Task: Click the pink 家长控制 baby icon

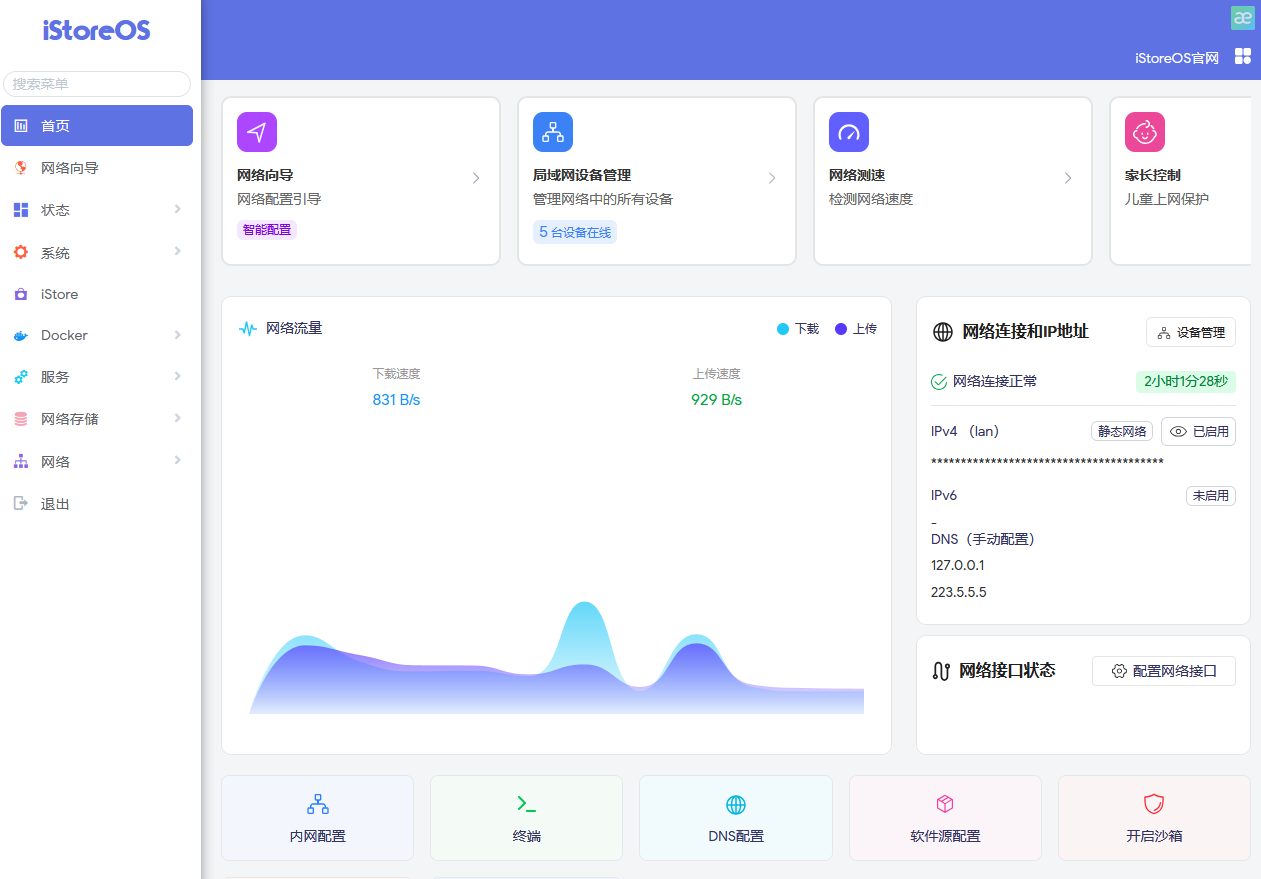Action: tap(1145, 132)
